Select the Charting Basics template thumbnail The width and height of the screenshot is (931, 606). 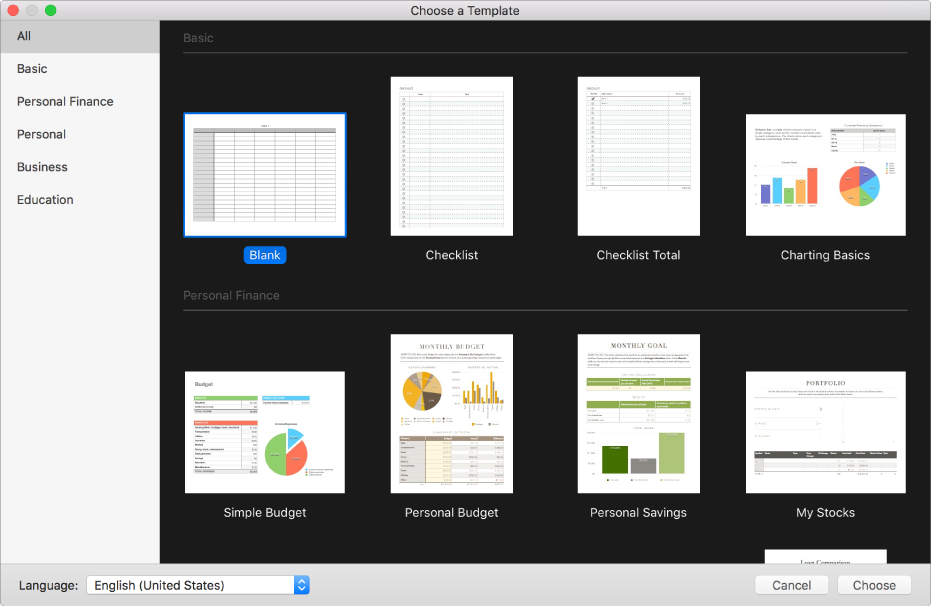[x=825, y=175]
